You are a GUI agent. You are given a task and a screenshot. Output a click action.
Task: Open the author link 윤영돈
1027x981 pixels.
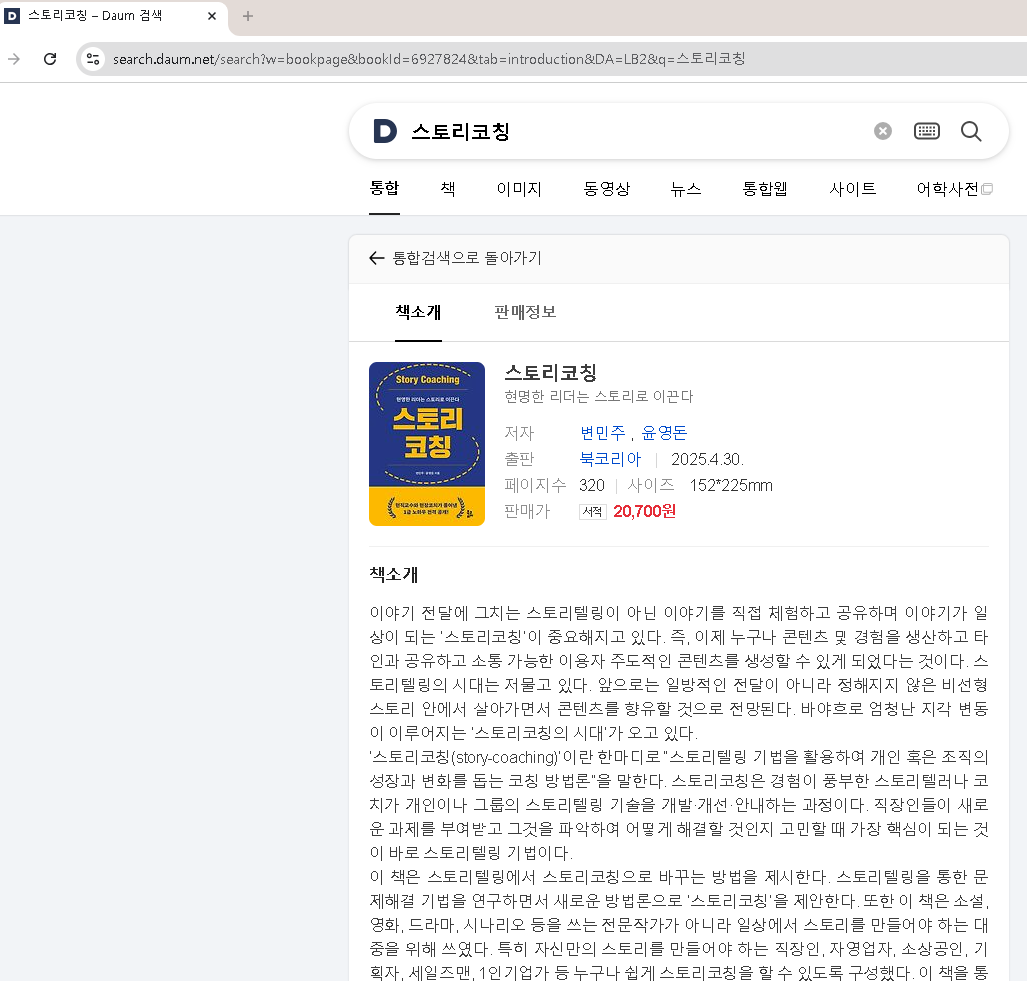click(x=666, y=433)
